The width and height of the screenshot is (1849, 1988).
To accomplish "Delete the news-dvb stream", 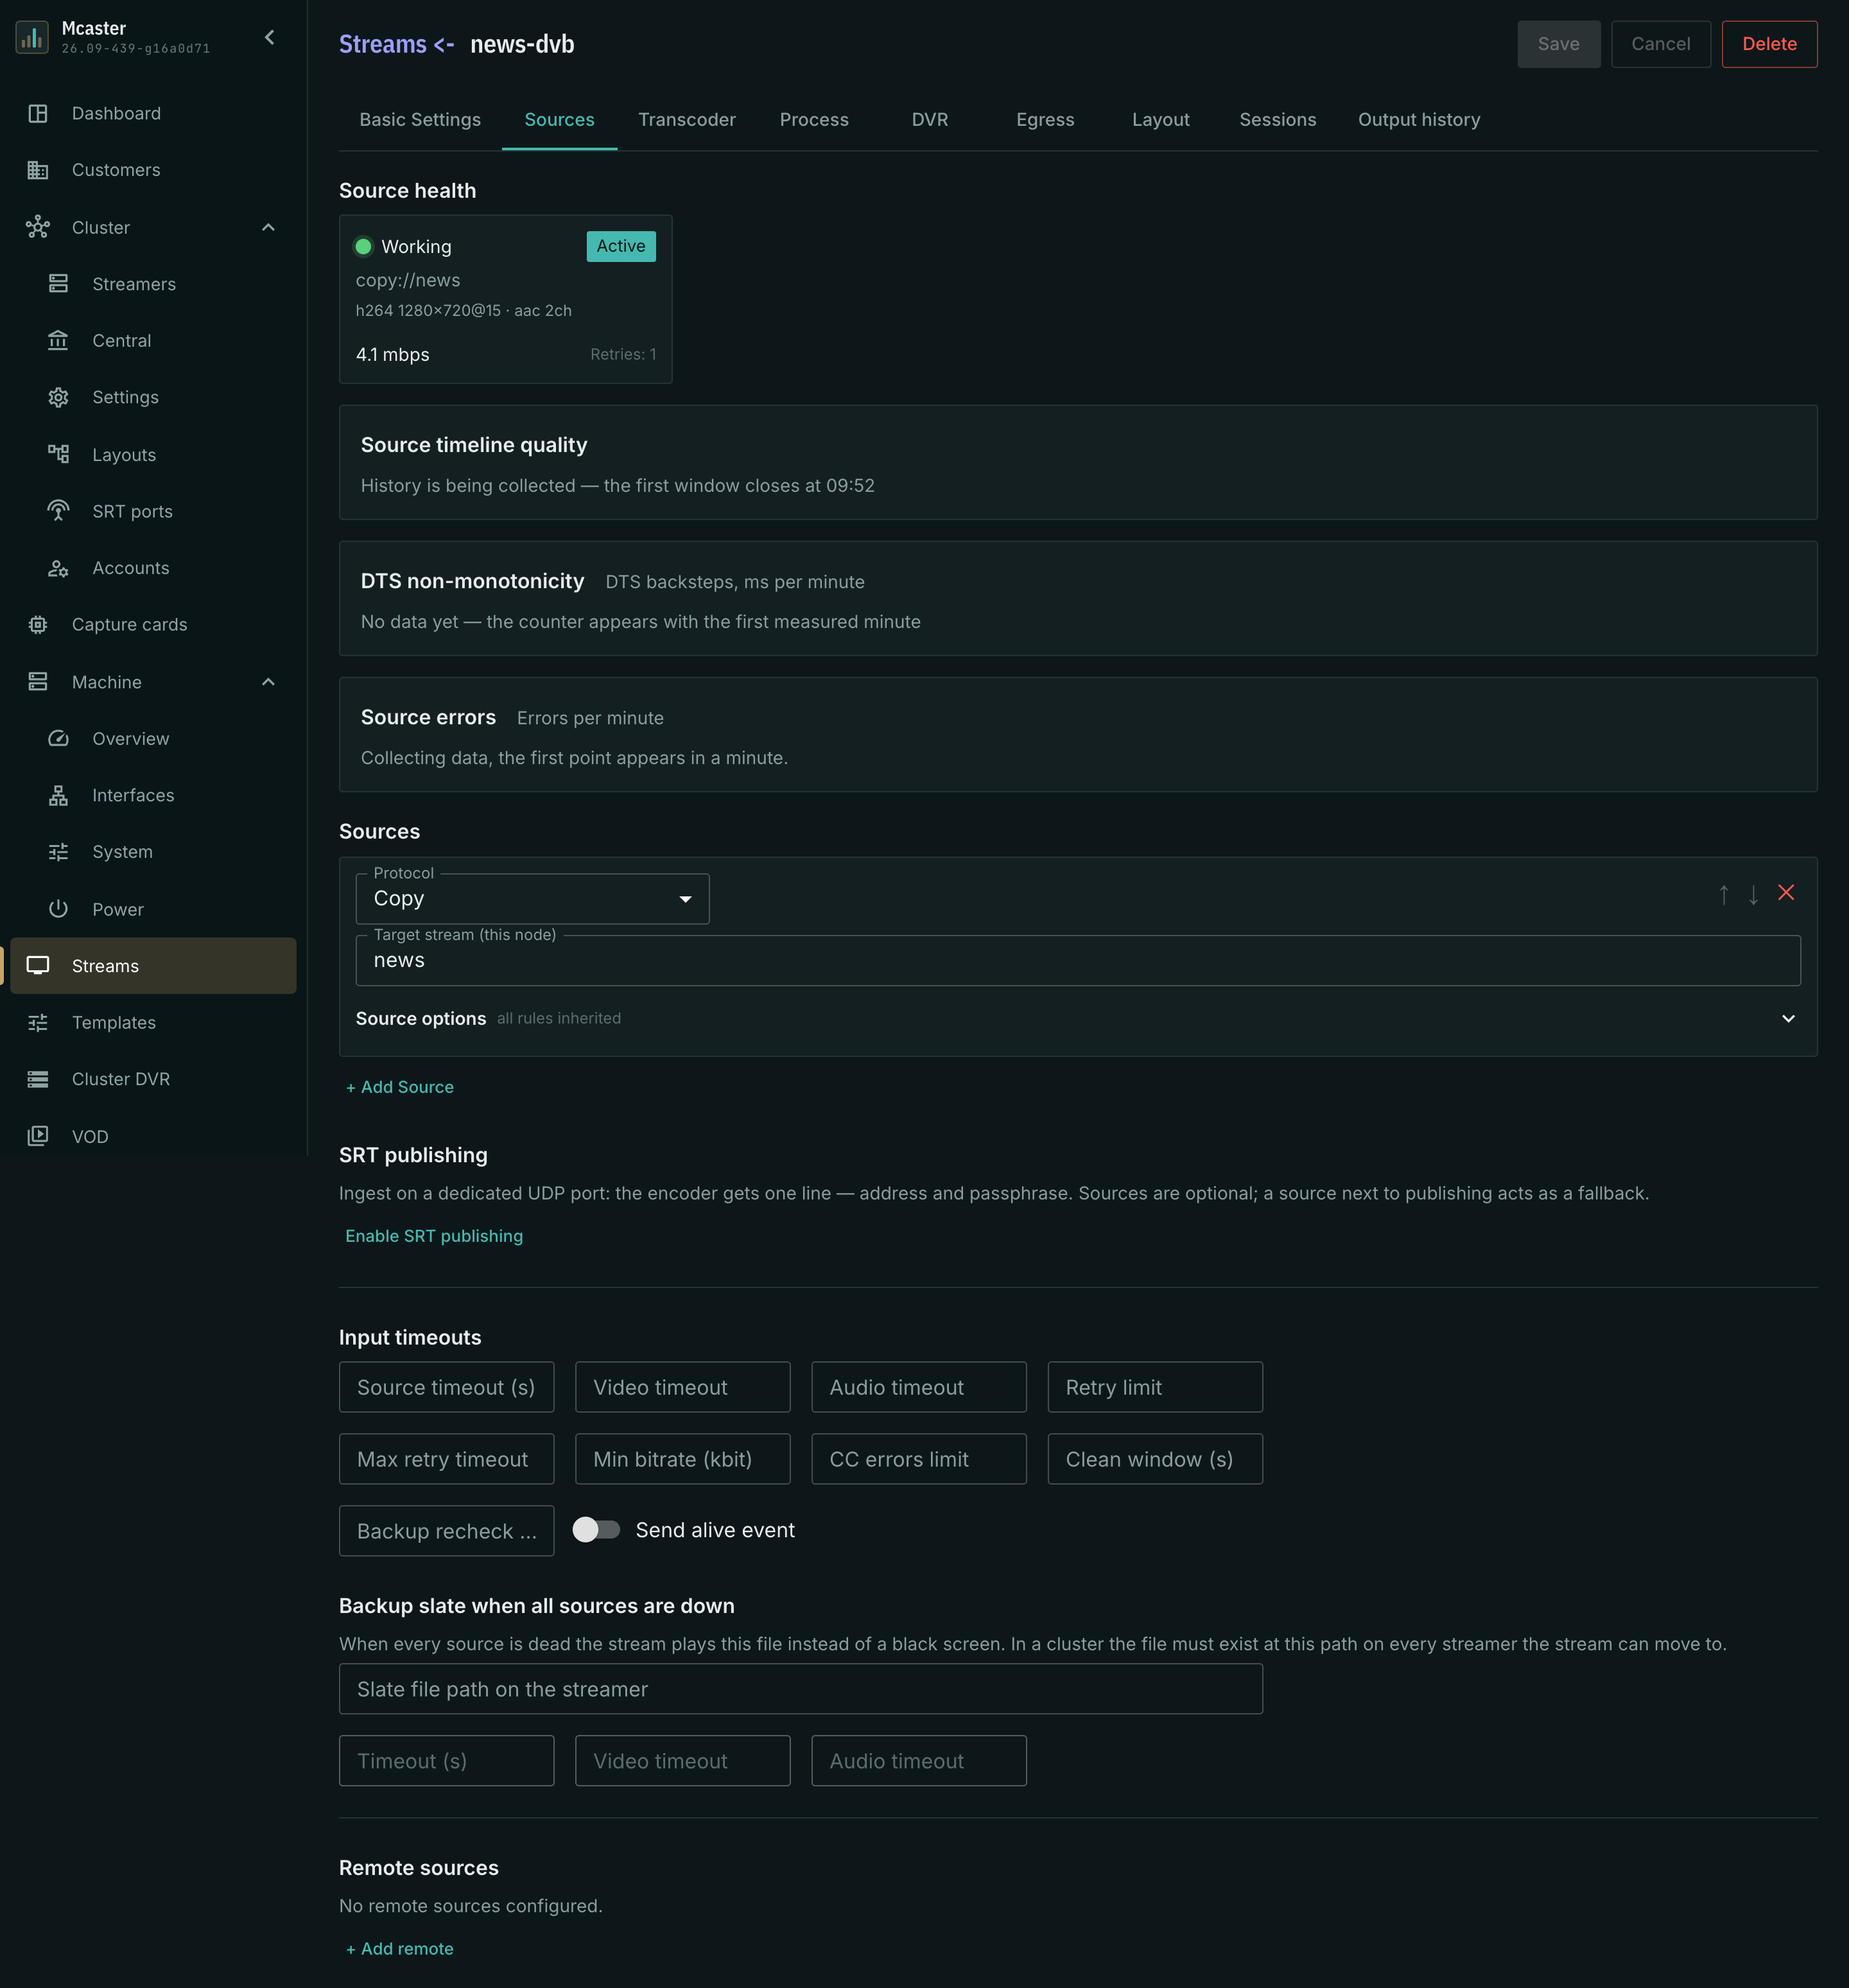I will pos(1769,44).
